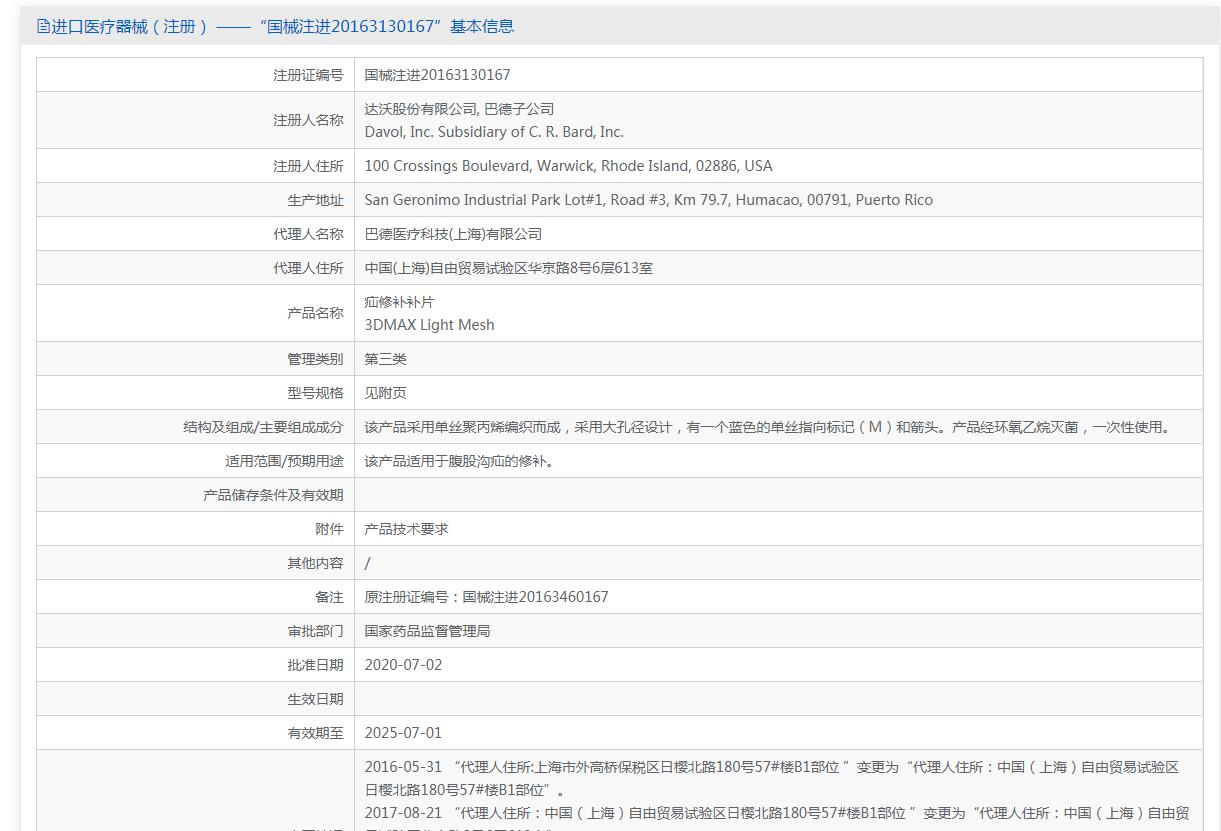This screenshot has height=831, width=1221.
Task: Click management class value 第三类
Action: (x=385, y=359)
